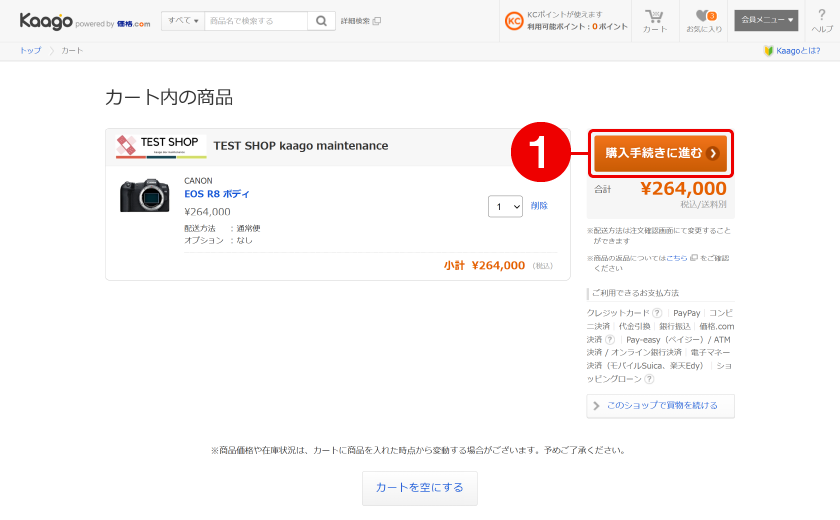Click the total ¥264,000 amount

[684, 189]
